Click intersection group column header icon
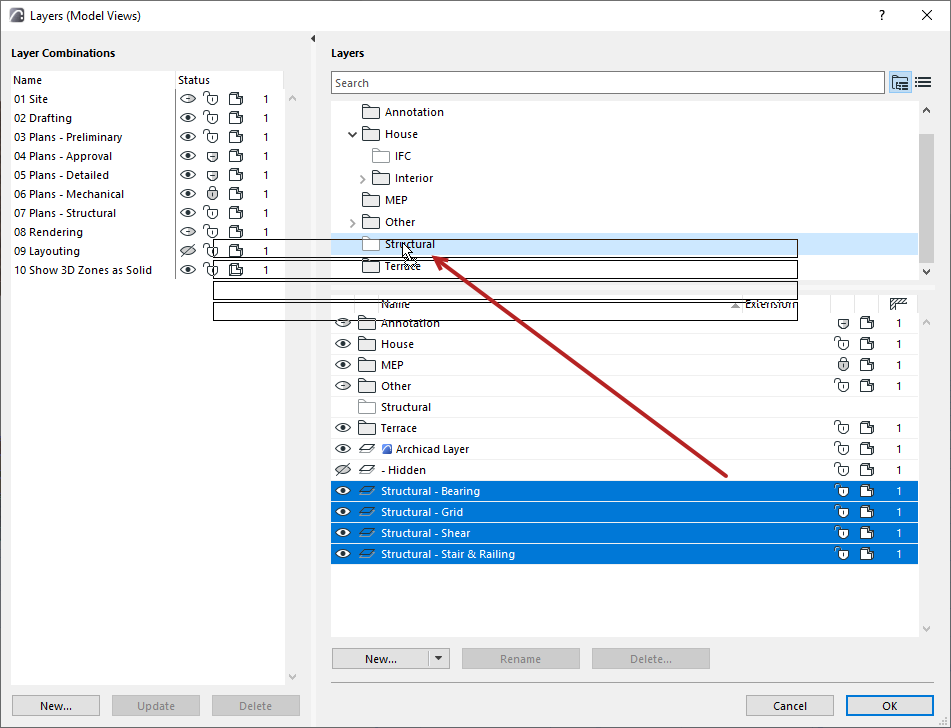This screenshot has width=951, height=728. pyautogui.click(x=898, y=303)
